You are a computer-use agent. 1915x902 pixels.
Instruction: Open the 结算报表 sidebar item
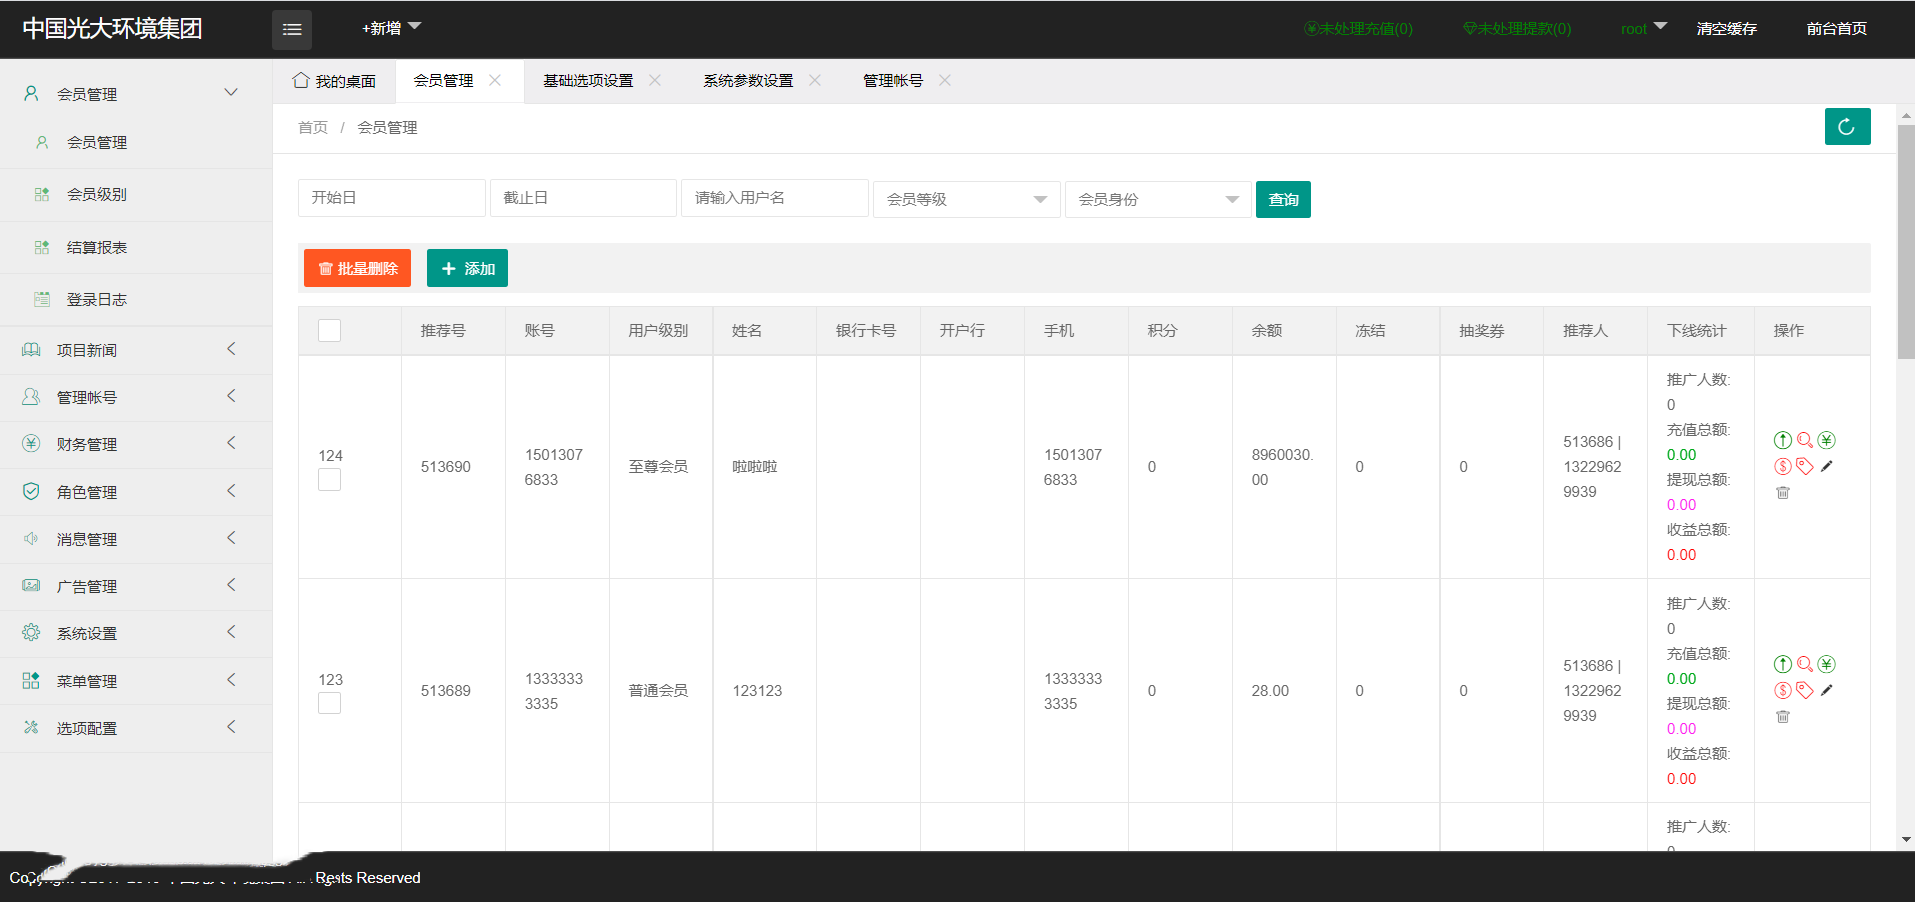pos(97,248)
